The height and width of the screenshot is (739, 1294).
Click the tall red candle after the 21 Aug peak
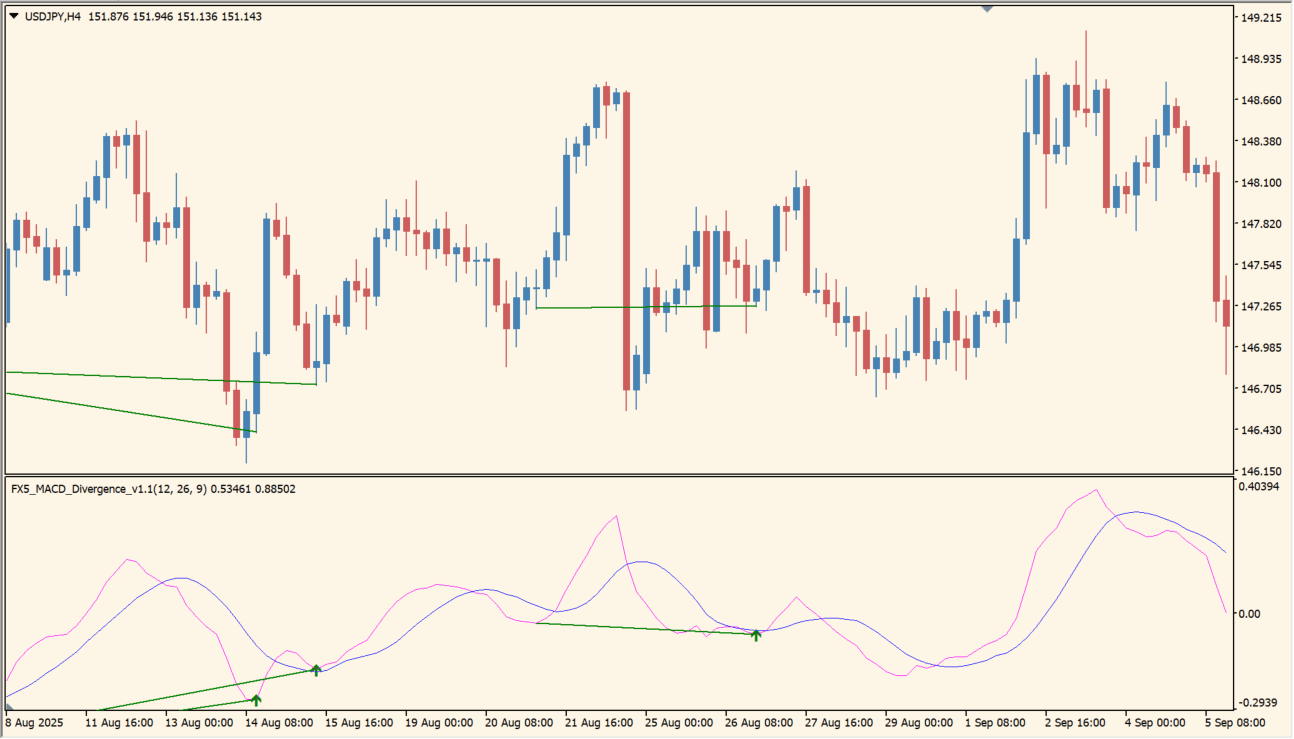[627, 240]
